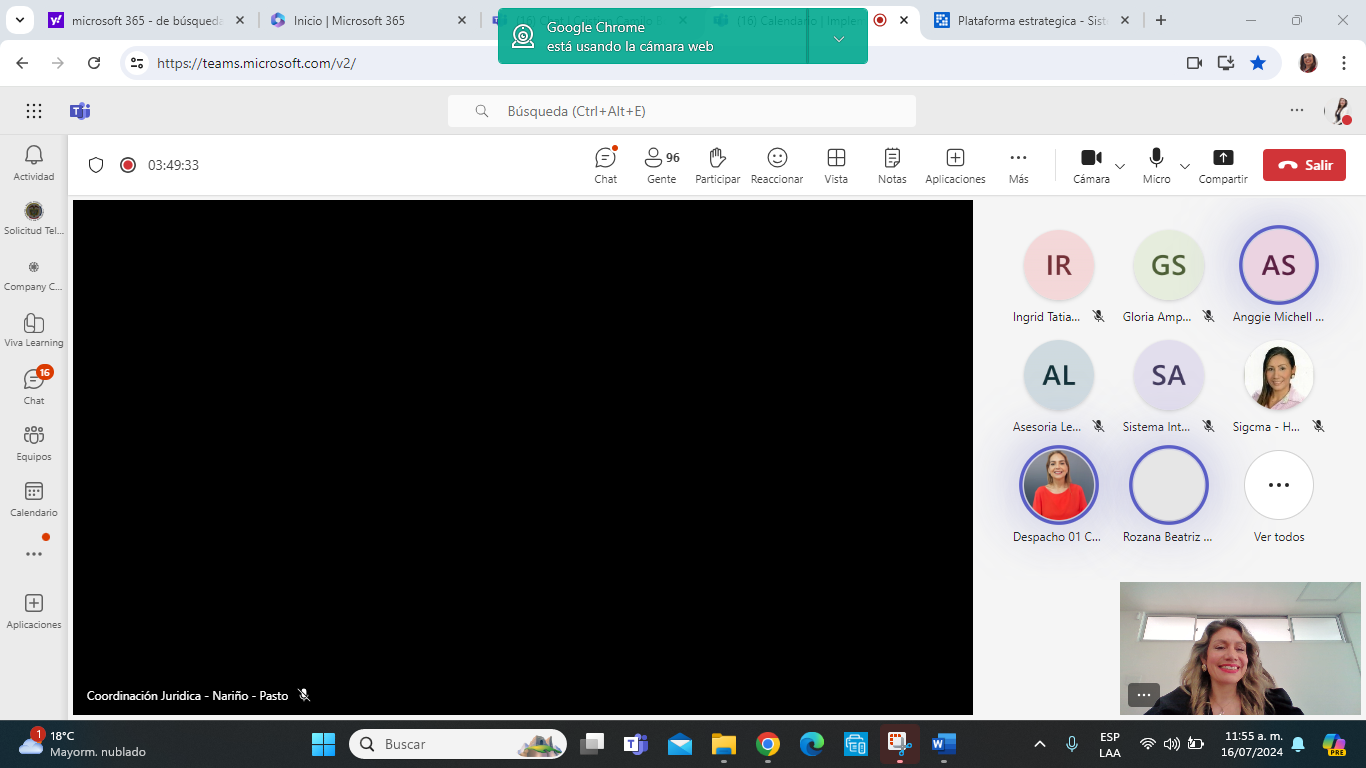Mute or unmute the Micro
The width and height of the screenshot is (1366, 768).
point(1156,165)
